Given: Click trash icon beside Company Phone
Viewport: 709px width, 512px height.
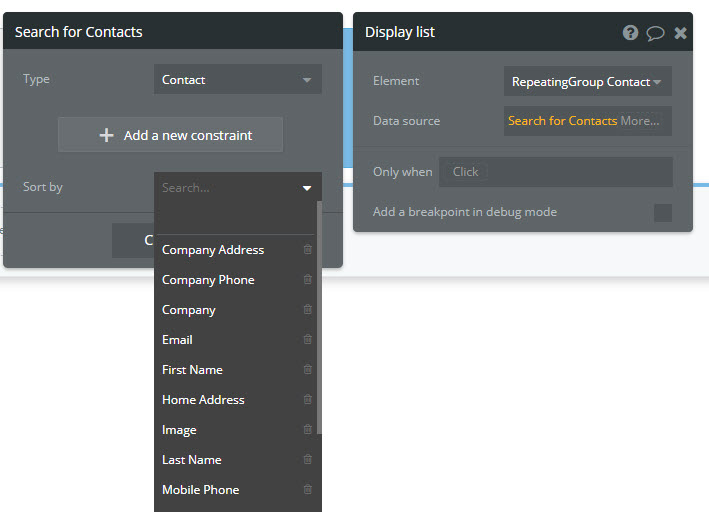Looking at the screenshot, I should coord(307,280).
